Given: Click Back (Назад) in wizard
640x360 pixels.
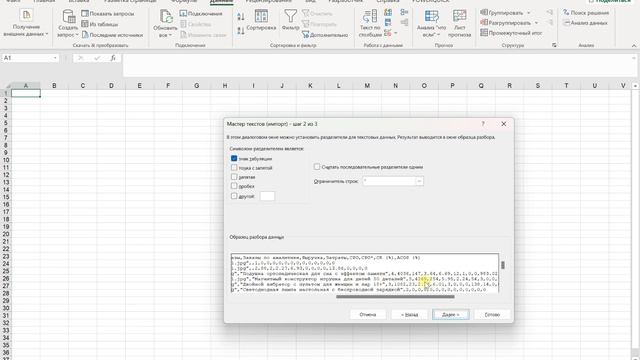Looking at the screenshot, I should pyautogui.click(x=409, y=315).
